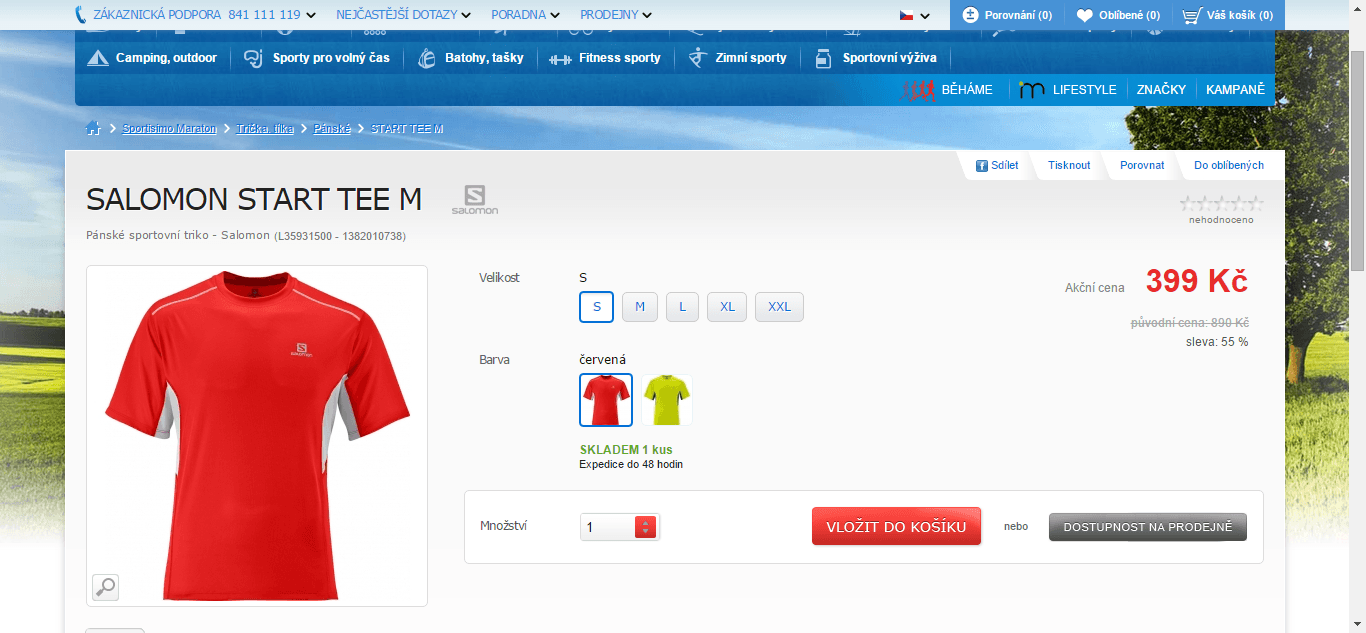Increase quantity with the stepper up arrow
1366x633 pixels.
645,522
